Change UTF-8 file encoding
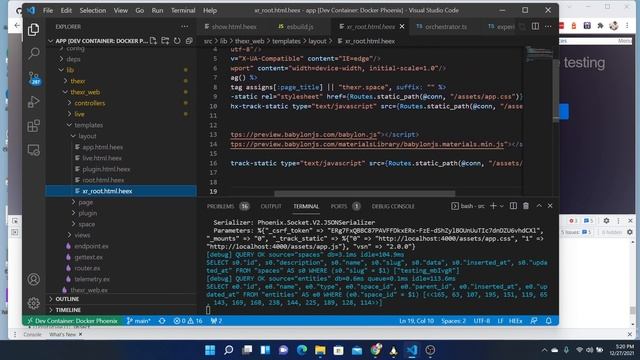Image resolution: width=640 pixels, height=360 pixels. (x=482, y=321)
